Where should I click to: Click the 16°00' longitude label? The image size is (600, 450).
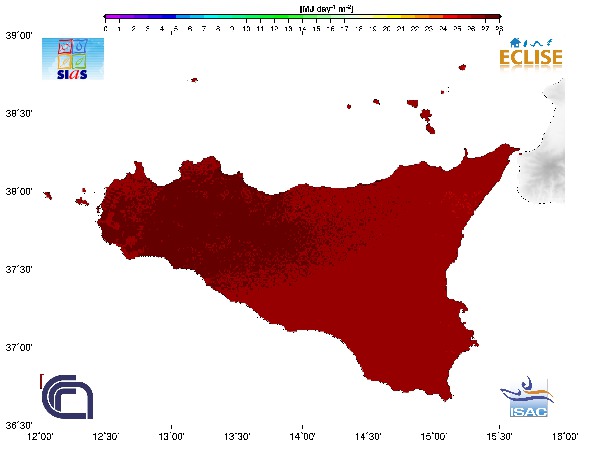pos(565,436)
